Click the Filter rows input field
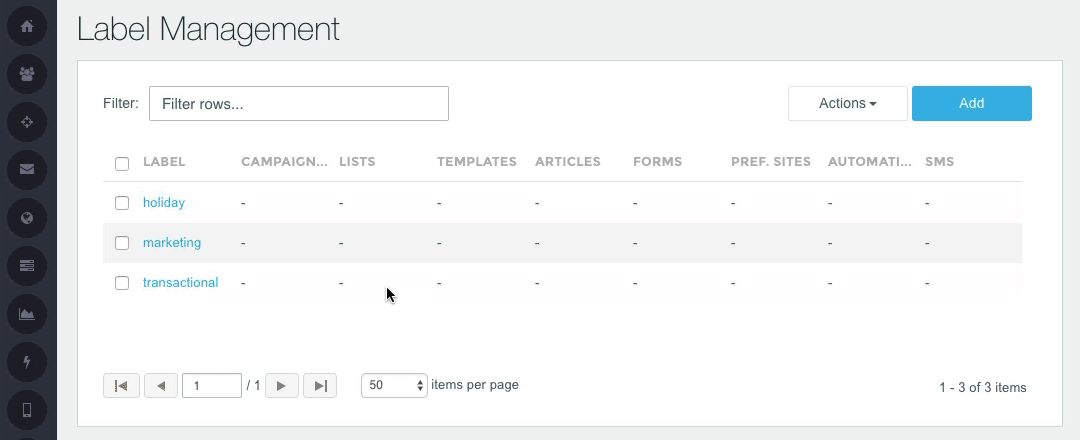This screenshot has width=1080, height=440. pos(298,103)
